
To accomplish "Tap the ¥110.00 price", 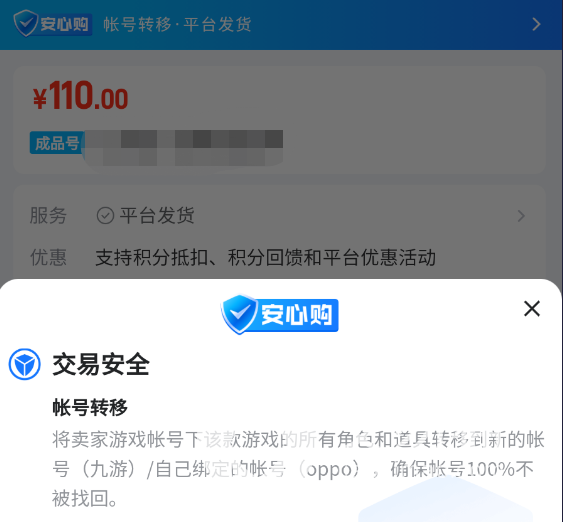I will coord(81,95).
